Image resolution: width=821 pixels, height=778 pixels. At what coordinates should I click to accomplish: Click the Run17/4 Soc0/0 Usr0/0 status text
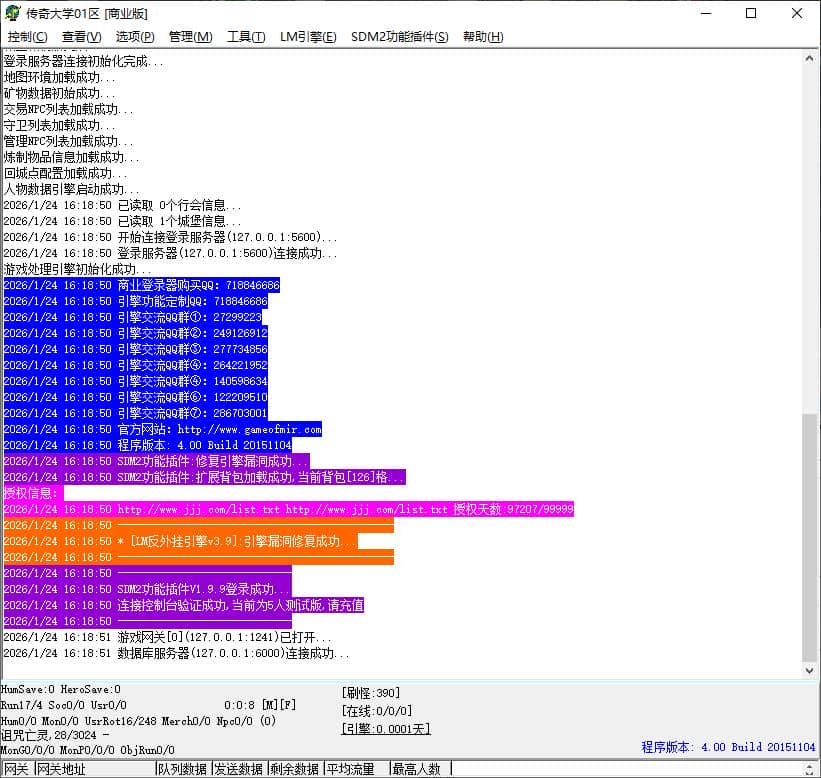[63, 705]
